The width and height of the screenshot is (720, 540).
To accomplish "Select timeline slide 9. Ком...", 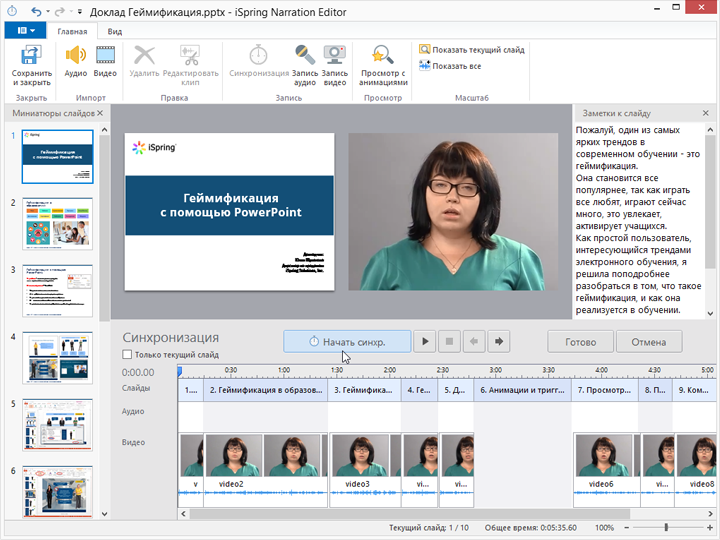I will pyautogui.click(x=694, y=390).
